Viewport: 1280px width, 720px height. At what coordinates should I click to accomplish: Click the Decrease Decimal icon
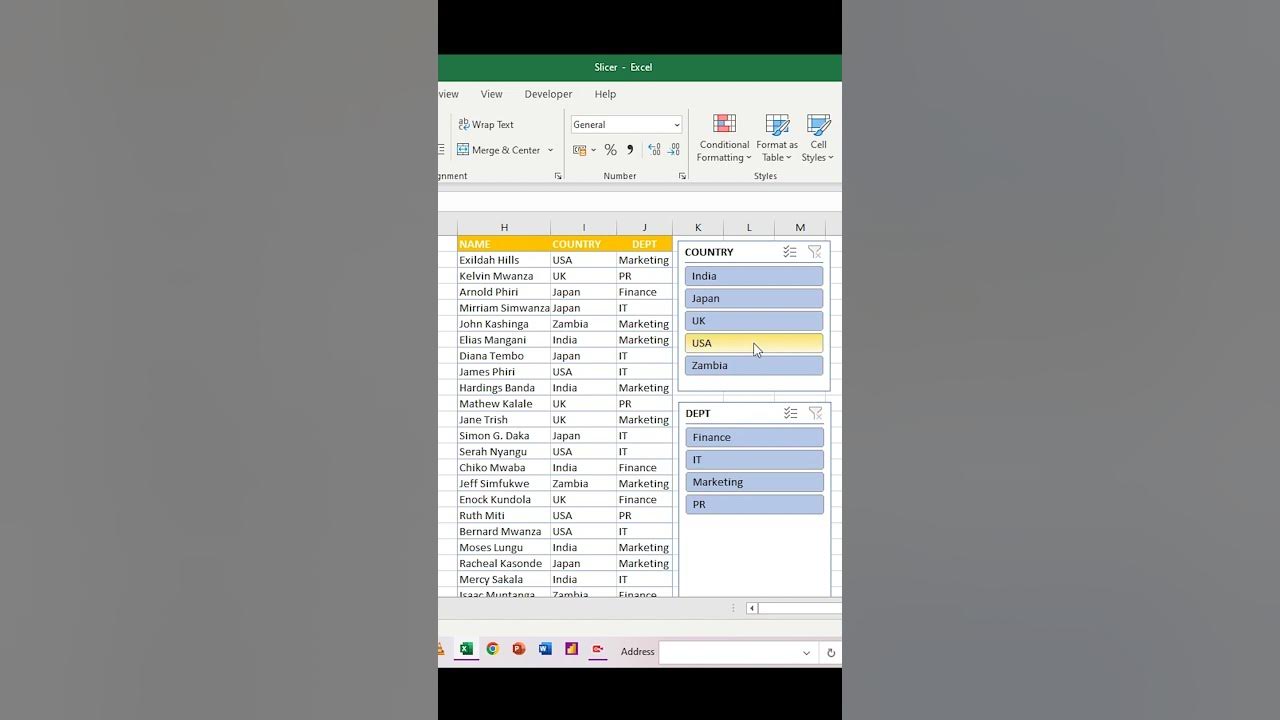tap(674, 150)
